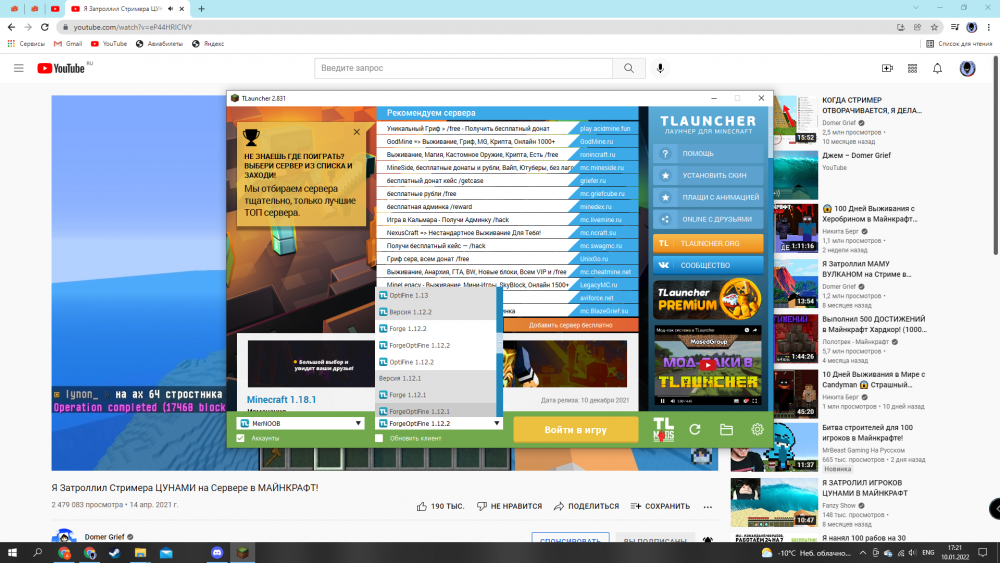Select OptiFine 1.13 in version list

[x=436, y=295]
